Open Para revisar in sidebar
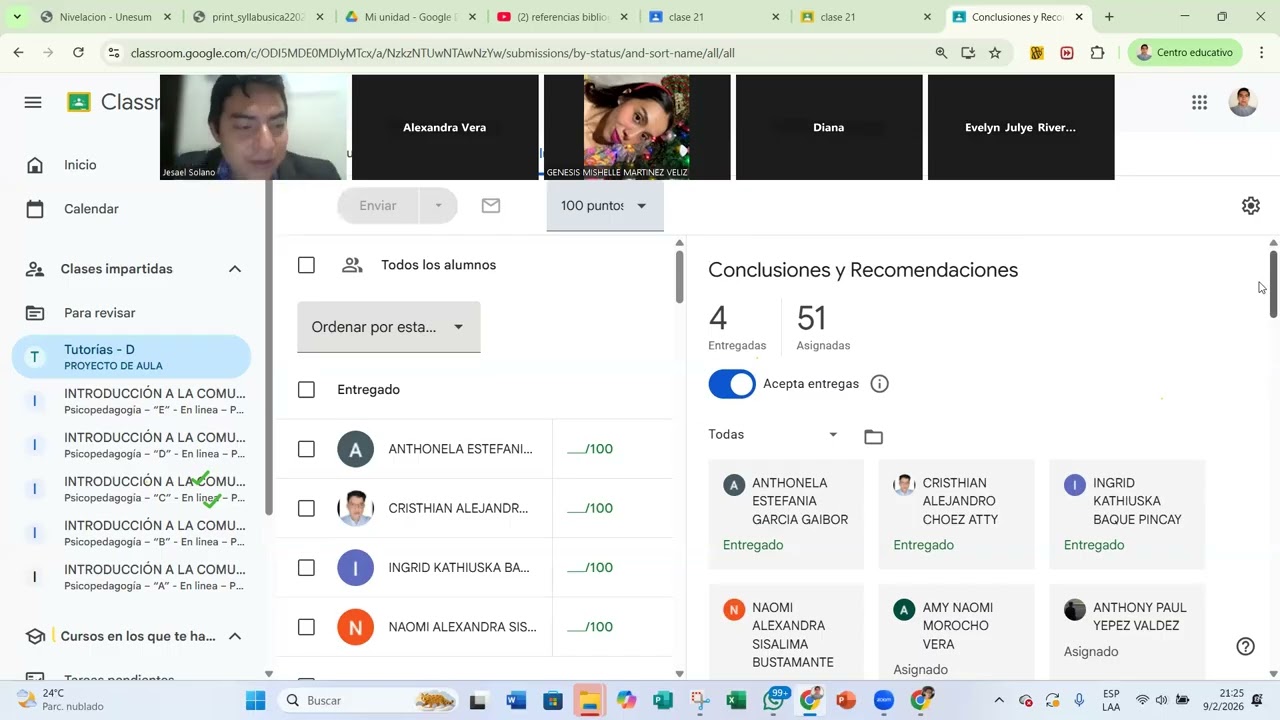Viewport: 1280px width, 720px height. (99, 313)
